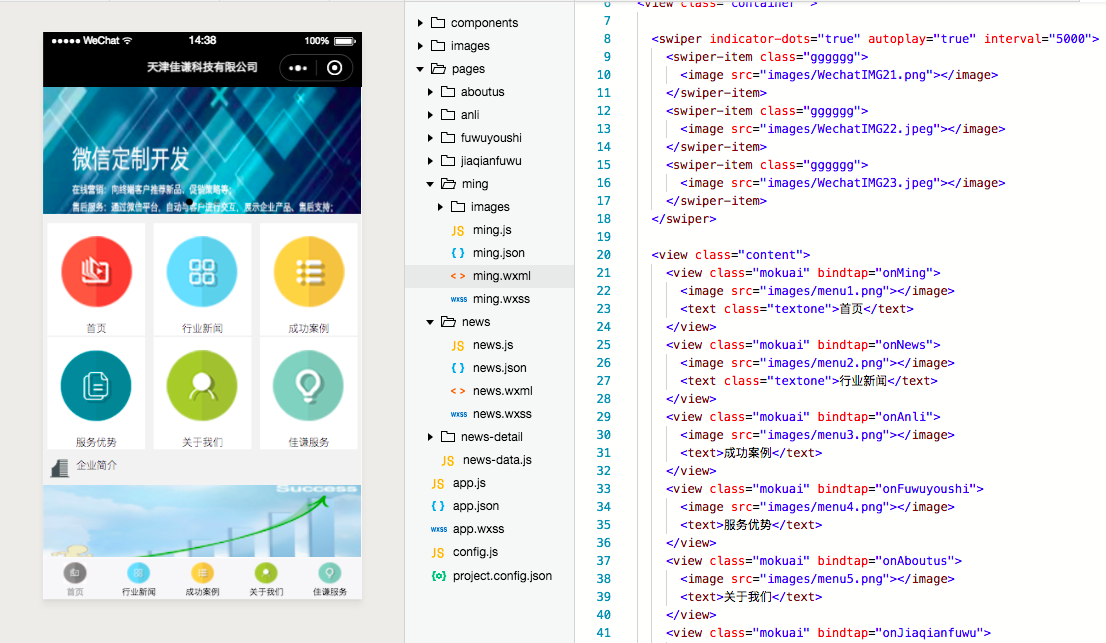Image resolution: width=1106 pixels, height=643 pixels.
Task: Open app.wxss file
Action: (x=478, y=529)
